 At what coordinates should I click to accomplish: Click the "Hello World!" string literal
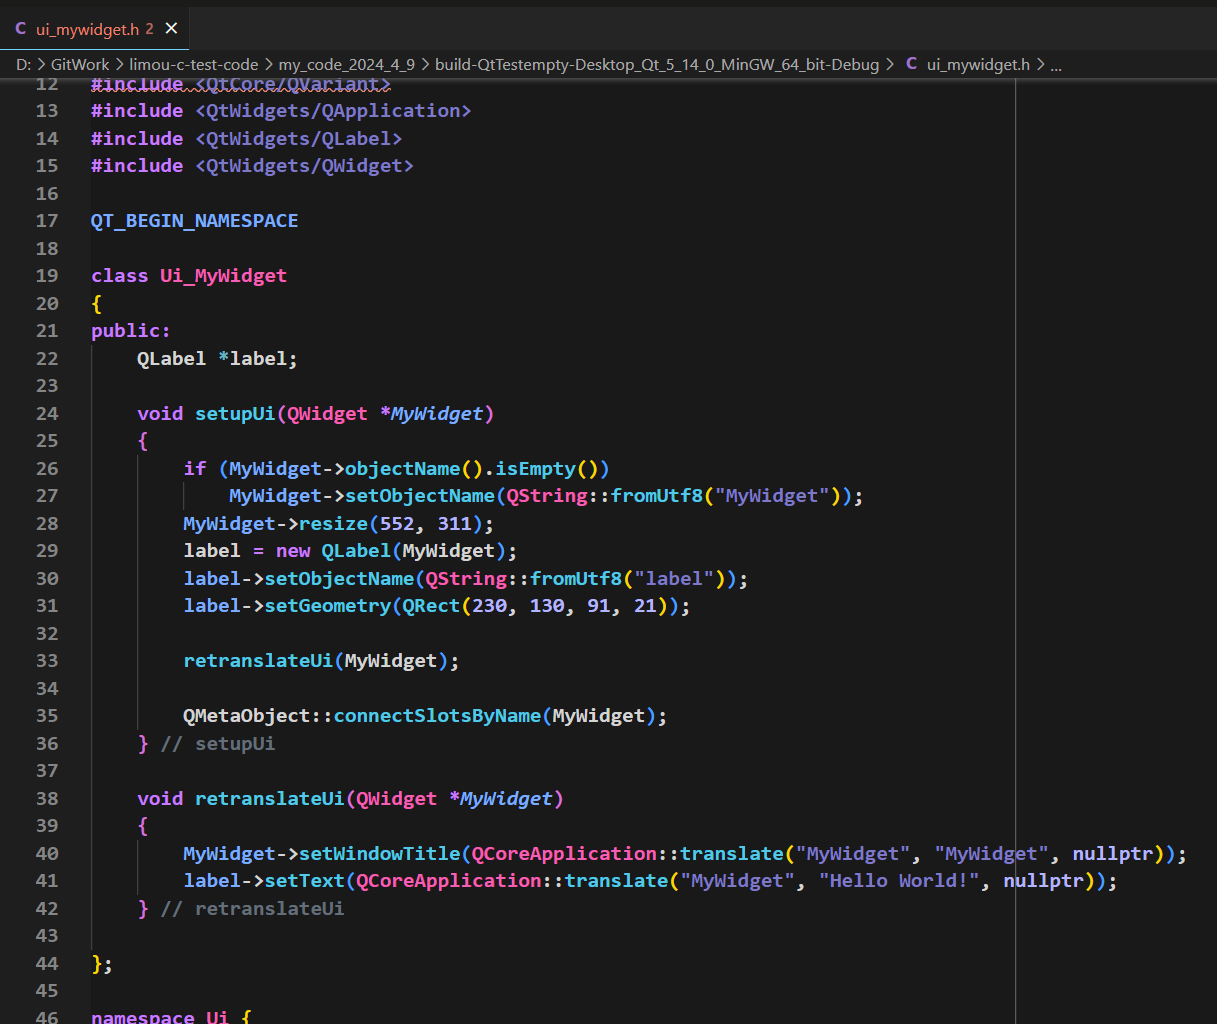[x=899, y=881]
